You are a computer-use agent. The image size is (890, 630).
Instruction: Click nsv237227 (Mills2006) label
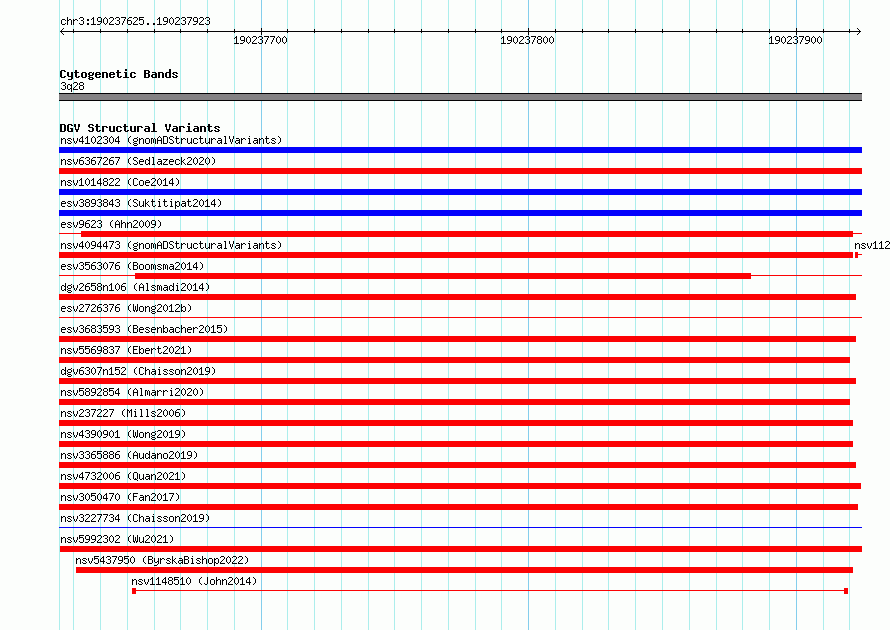point(123,413)
